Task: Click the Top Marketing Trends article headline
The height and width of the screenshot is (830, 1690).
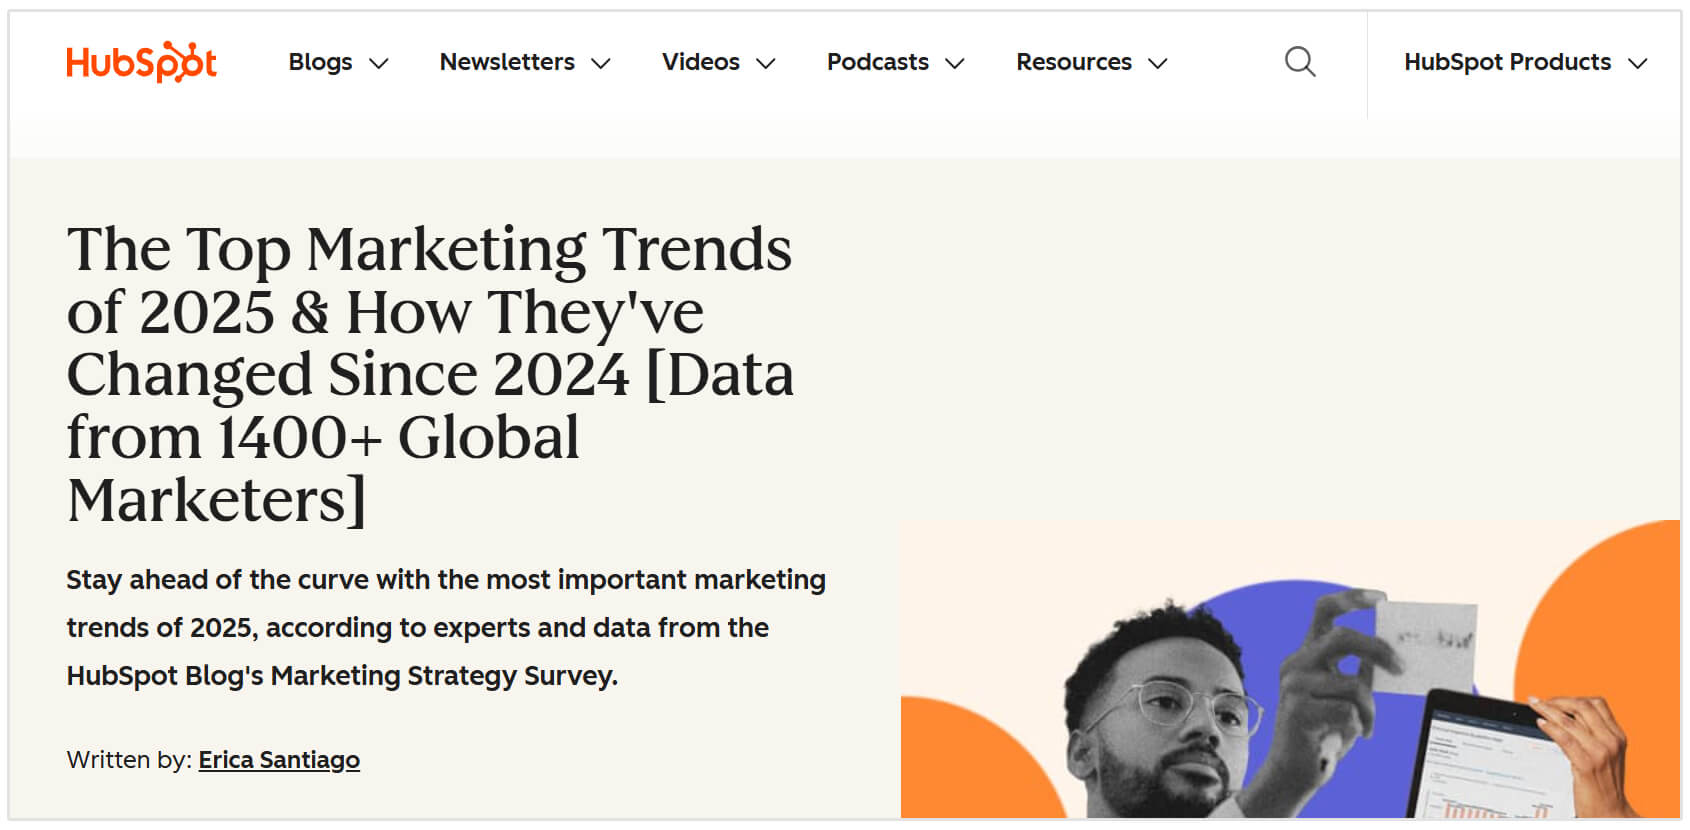Action: pos(430,373)
